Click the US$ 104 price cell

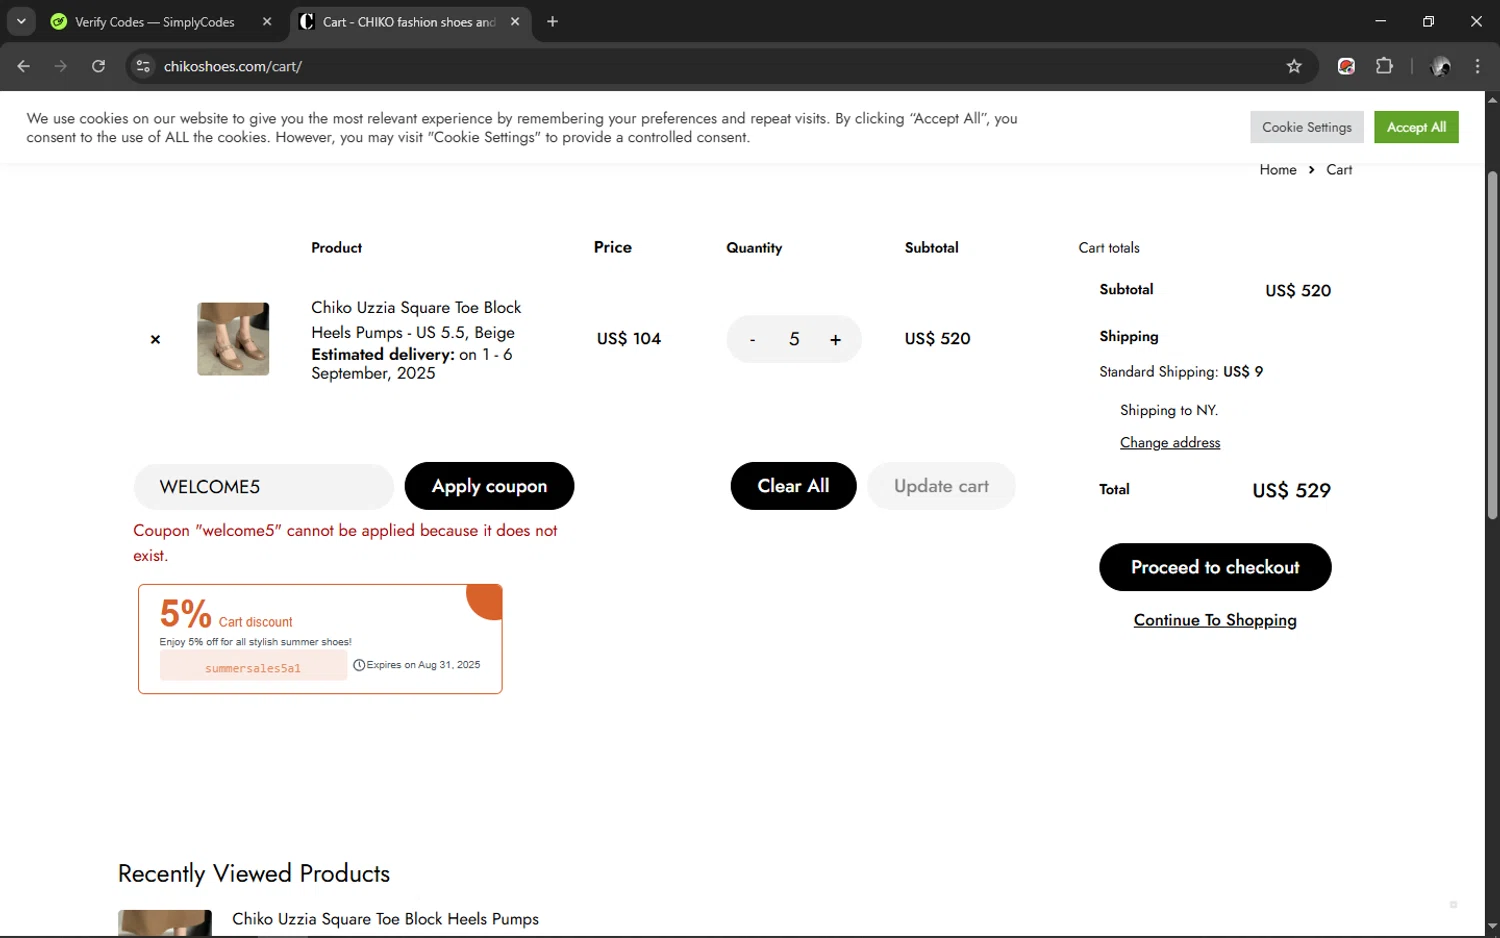click(629, 339)
